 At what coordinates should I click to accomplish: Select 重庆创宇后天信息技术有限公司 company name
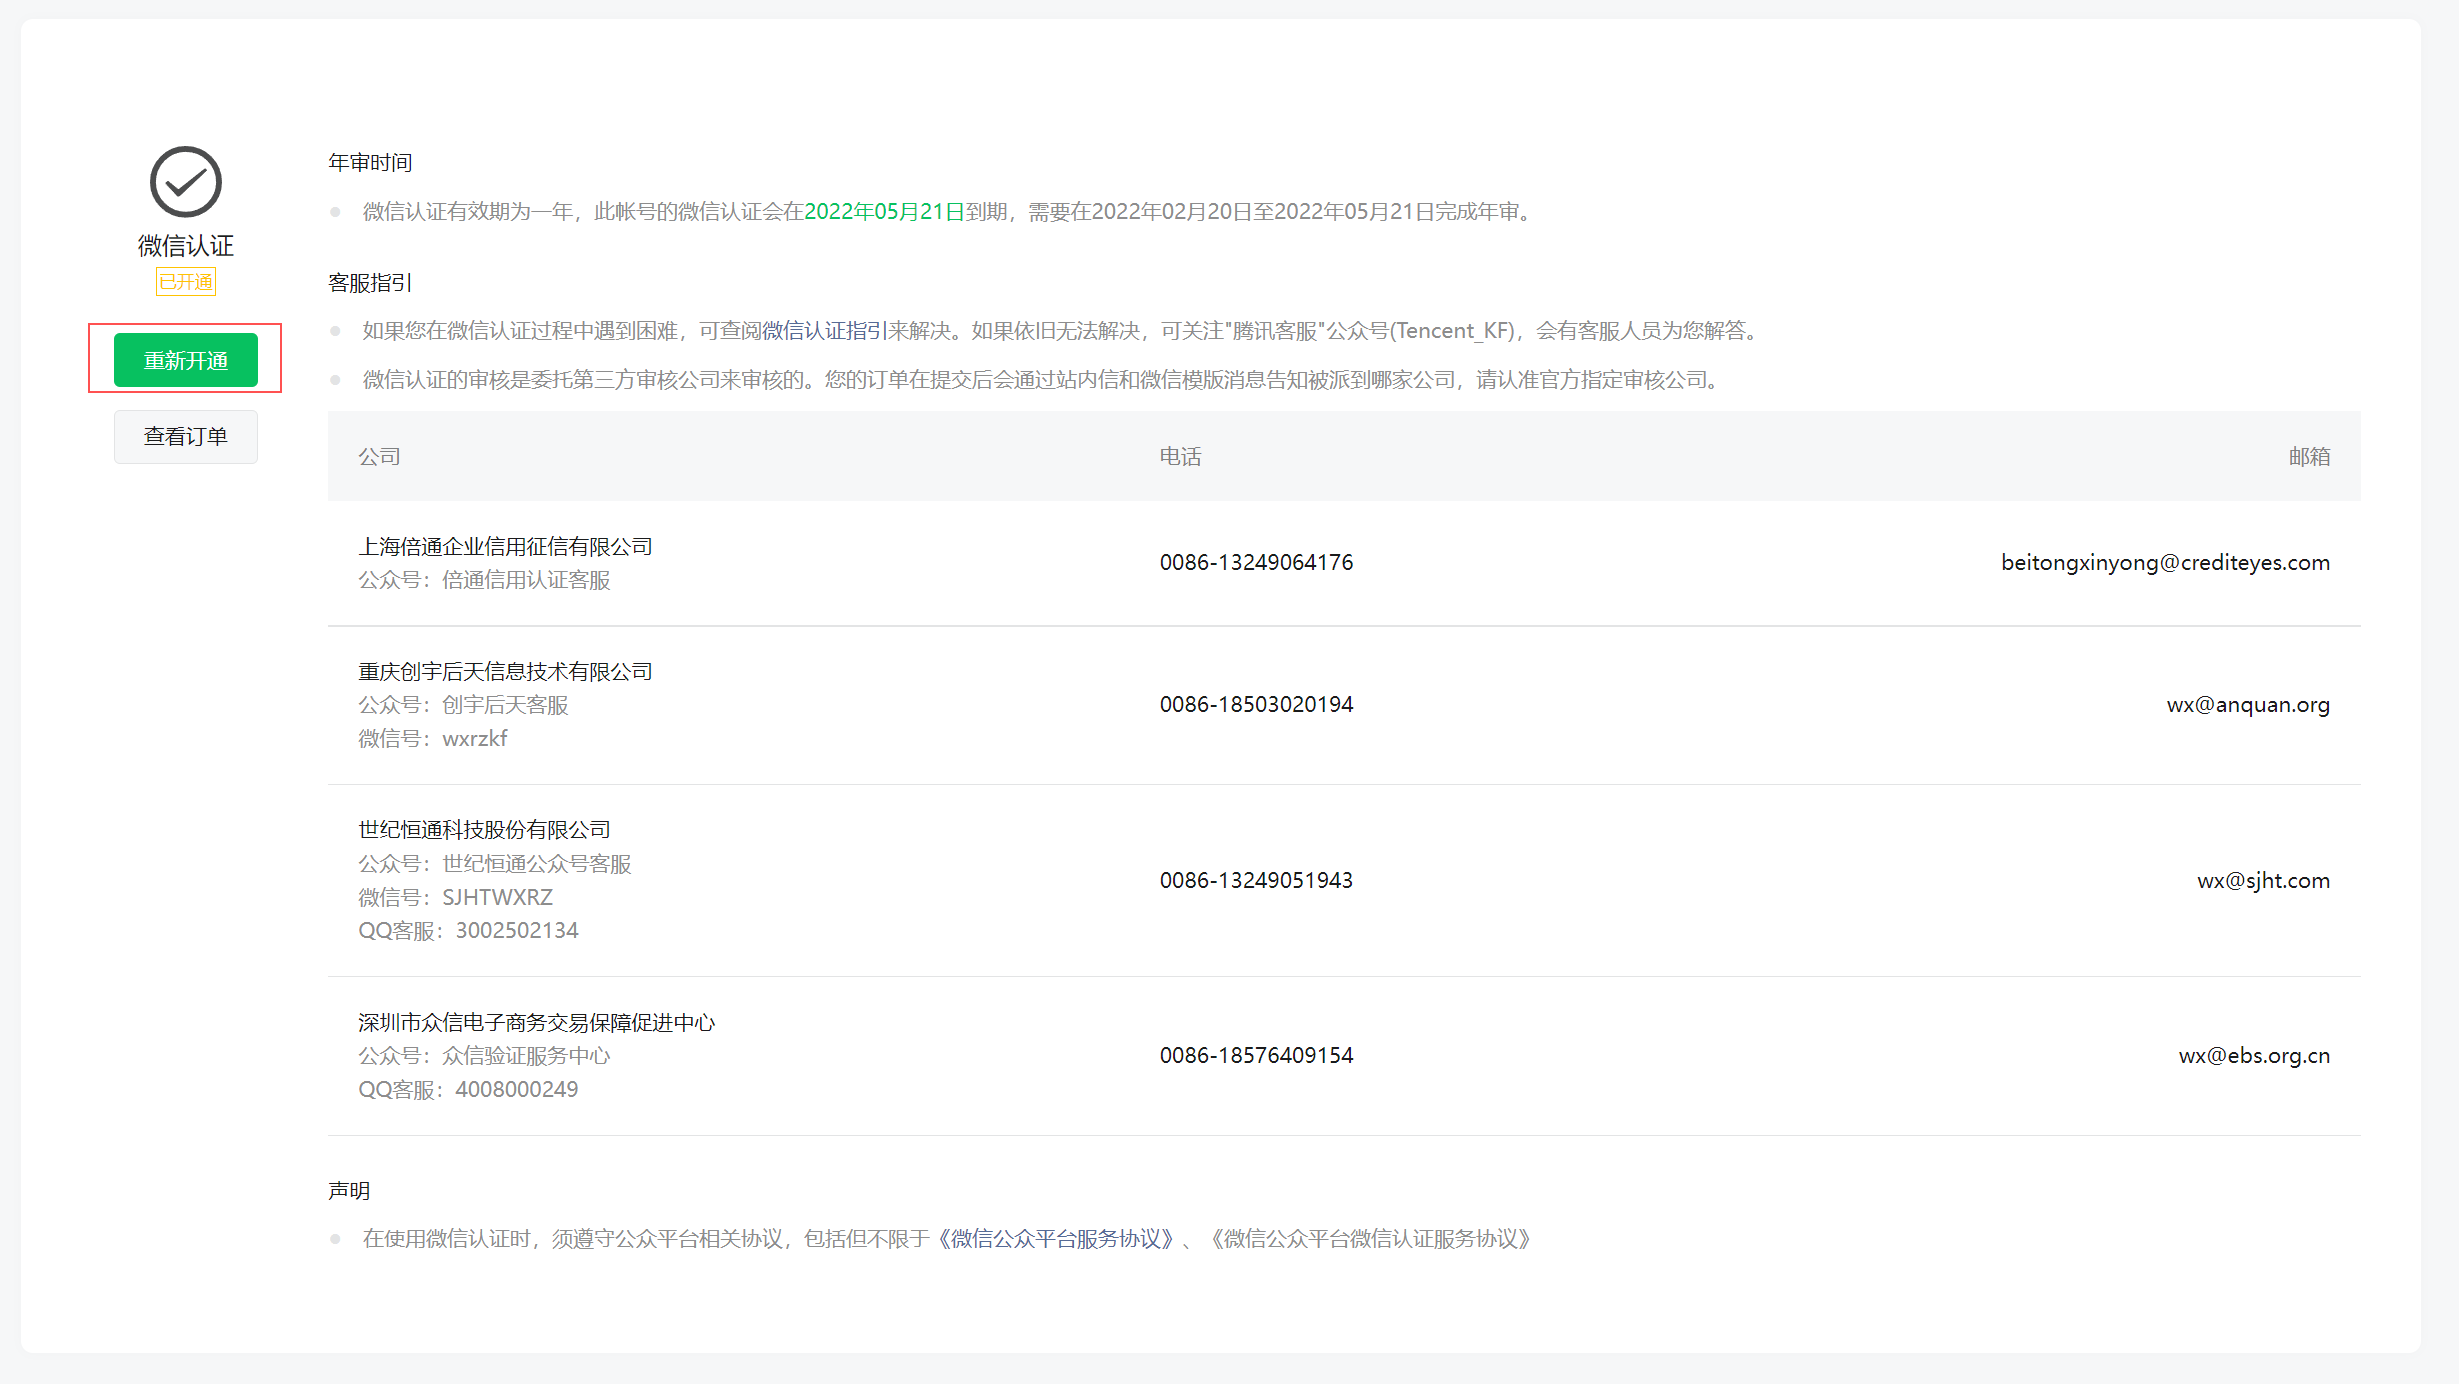[x=505, y=672]
